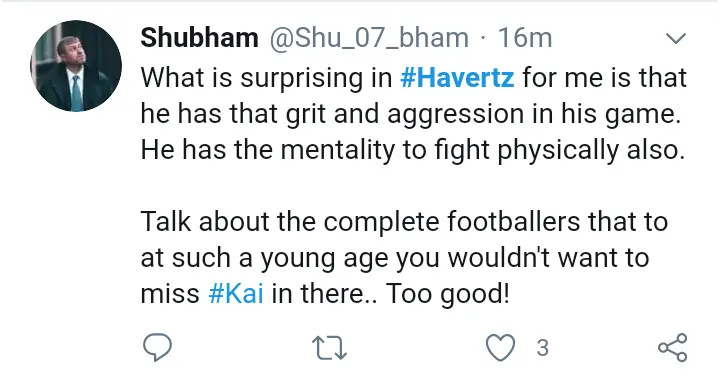Click the line starting 'Talk about the complete'
Viewport: 720px width, 380px height.
pyautogui.click(x=404, y=222)
